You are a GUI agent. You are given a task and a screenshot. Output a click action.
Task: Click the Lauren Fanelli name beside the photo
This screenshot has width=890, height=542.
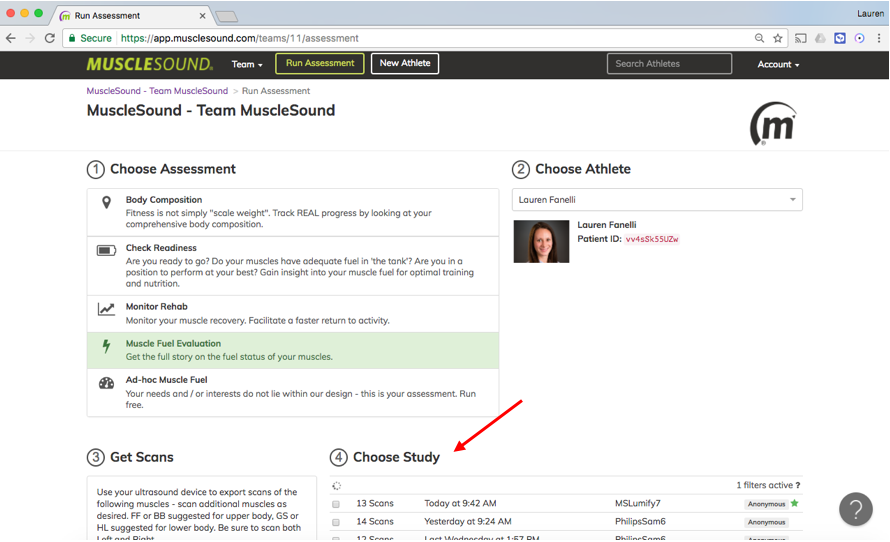click(607, 225)
